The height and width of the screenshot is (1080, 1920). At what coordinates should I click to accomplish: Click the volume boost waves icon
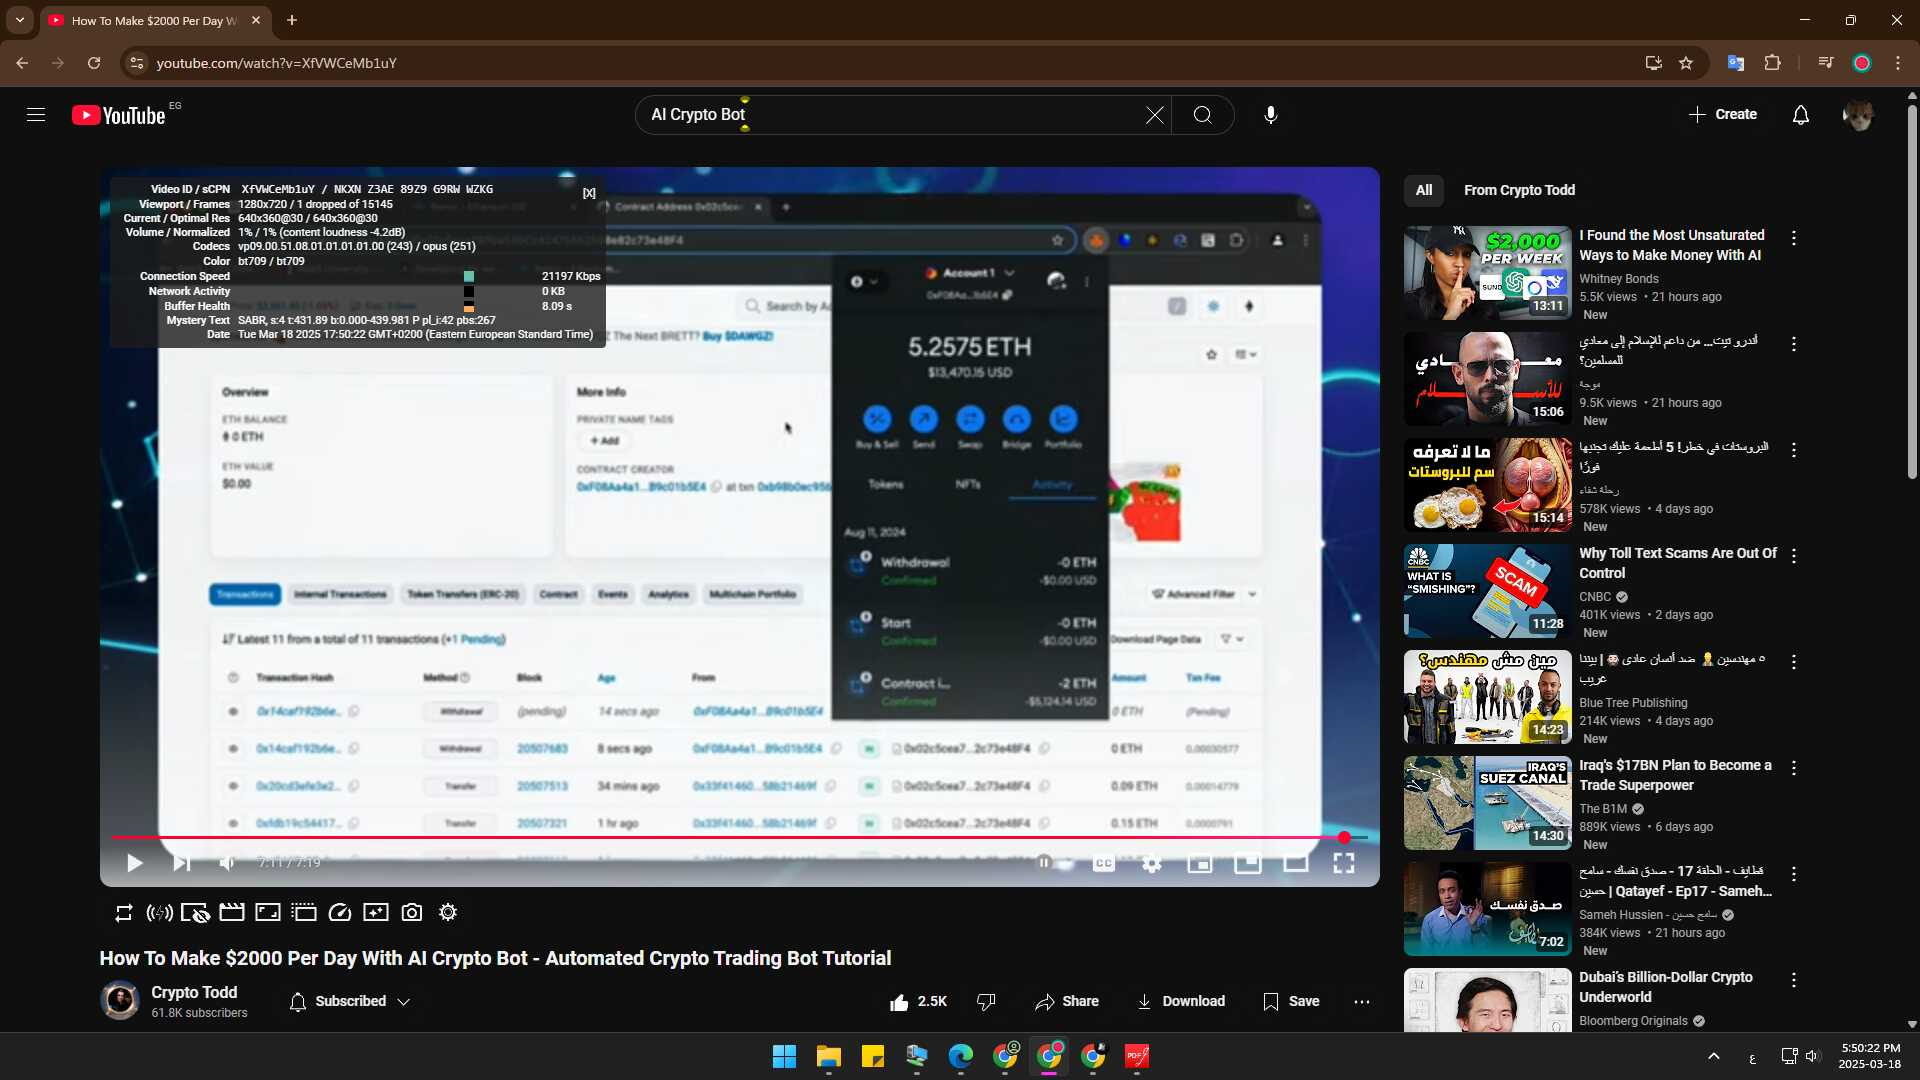159,912
